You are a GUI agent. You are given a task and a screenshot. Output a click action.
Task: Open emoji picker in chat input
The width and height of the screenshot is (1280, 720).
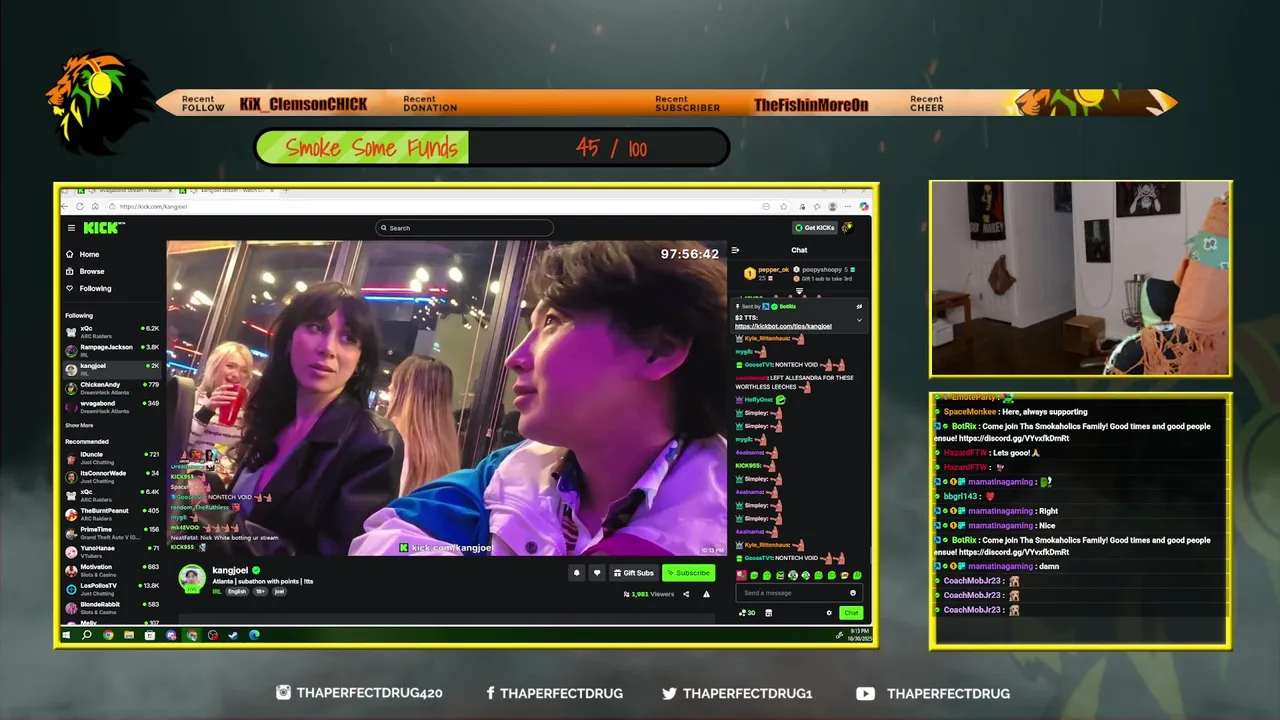(x=853, y=593)
